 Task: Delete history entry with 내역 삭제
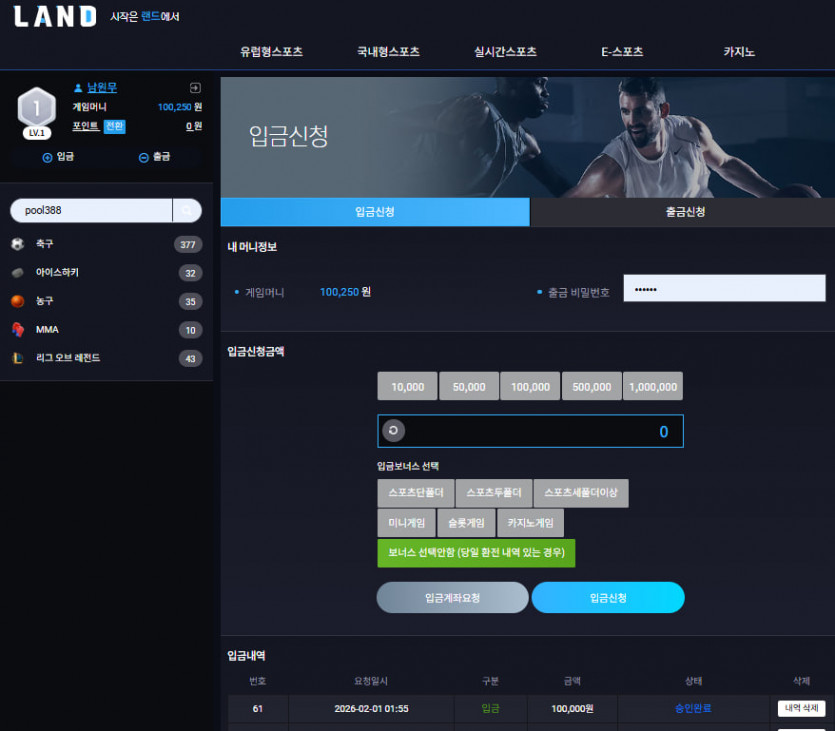801,708
